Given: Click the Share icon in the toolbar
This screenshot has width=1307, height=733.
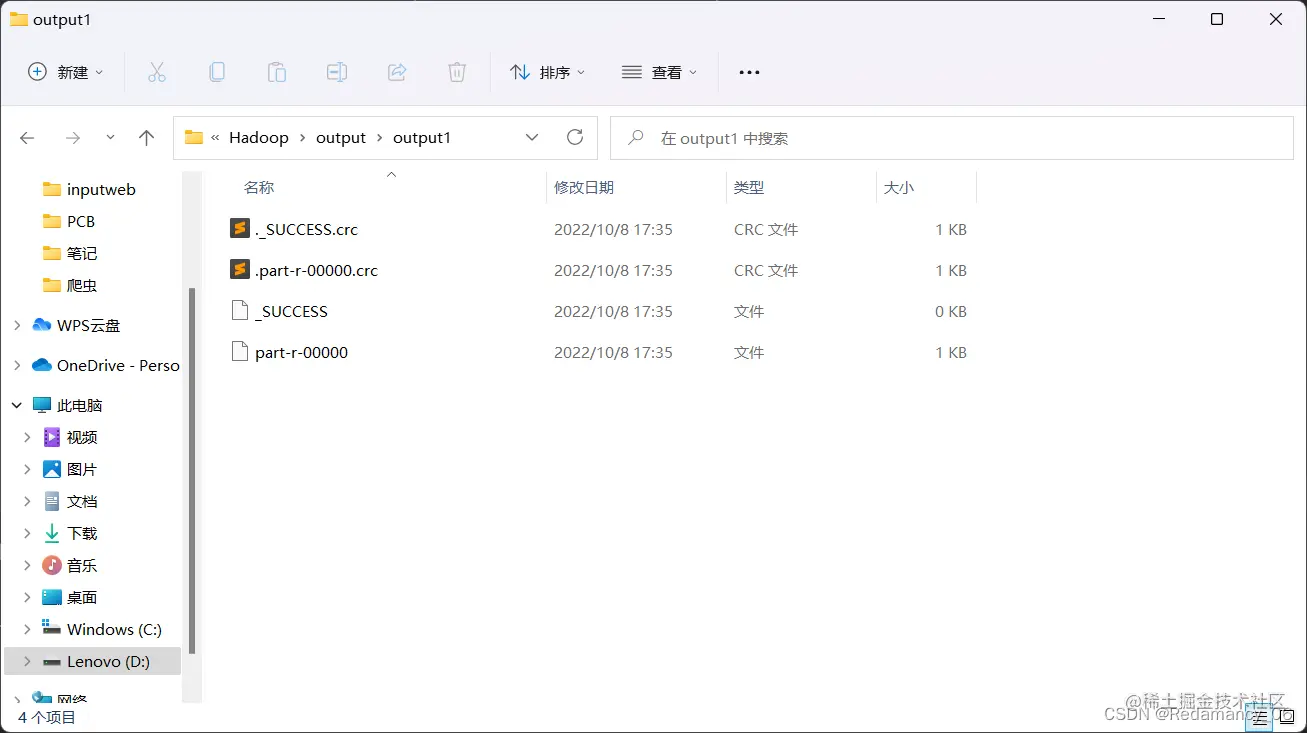Looking at the screenshot, I should [x=397, y=71].
